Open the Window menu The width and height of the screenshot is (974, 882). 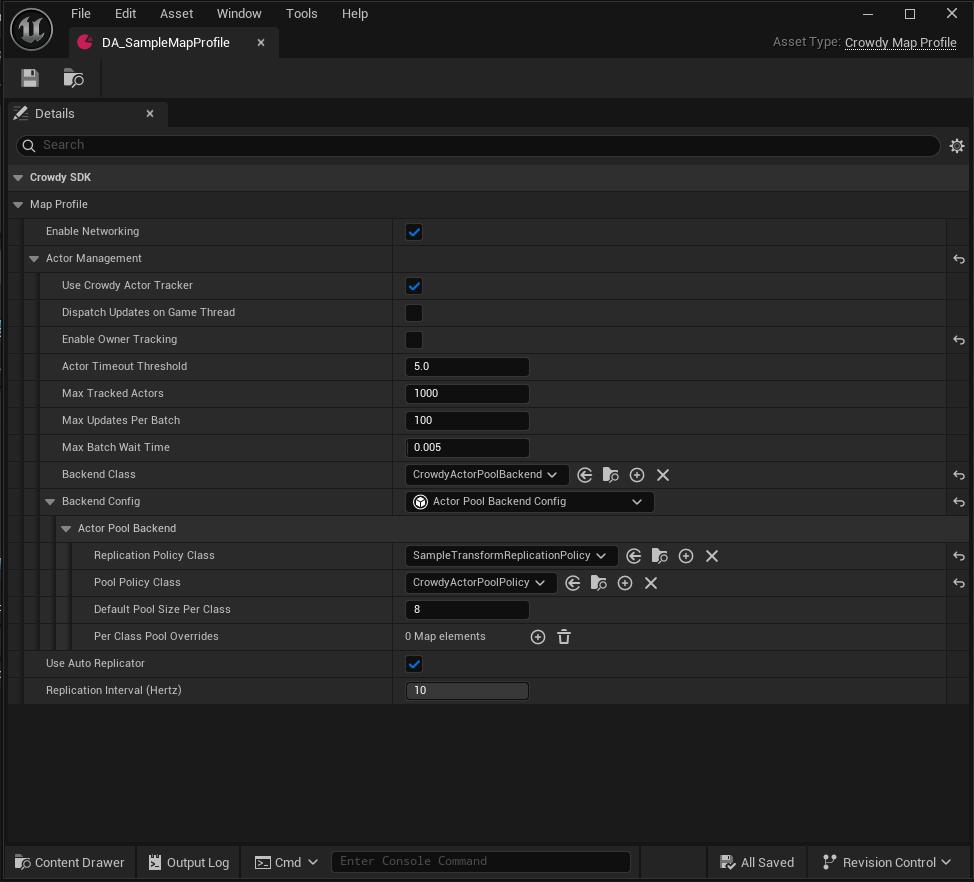[x=239, y=14]
